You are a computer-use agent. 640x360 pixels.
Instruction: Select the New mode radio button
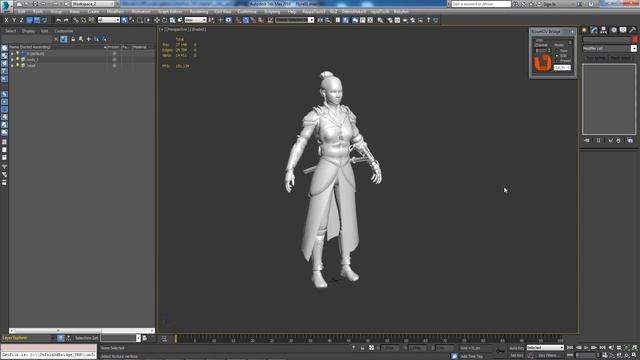[557, 50]
